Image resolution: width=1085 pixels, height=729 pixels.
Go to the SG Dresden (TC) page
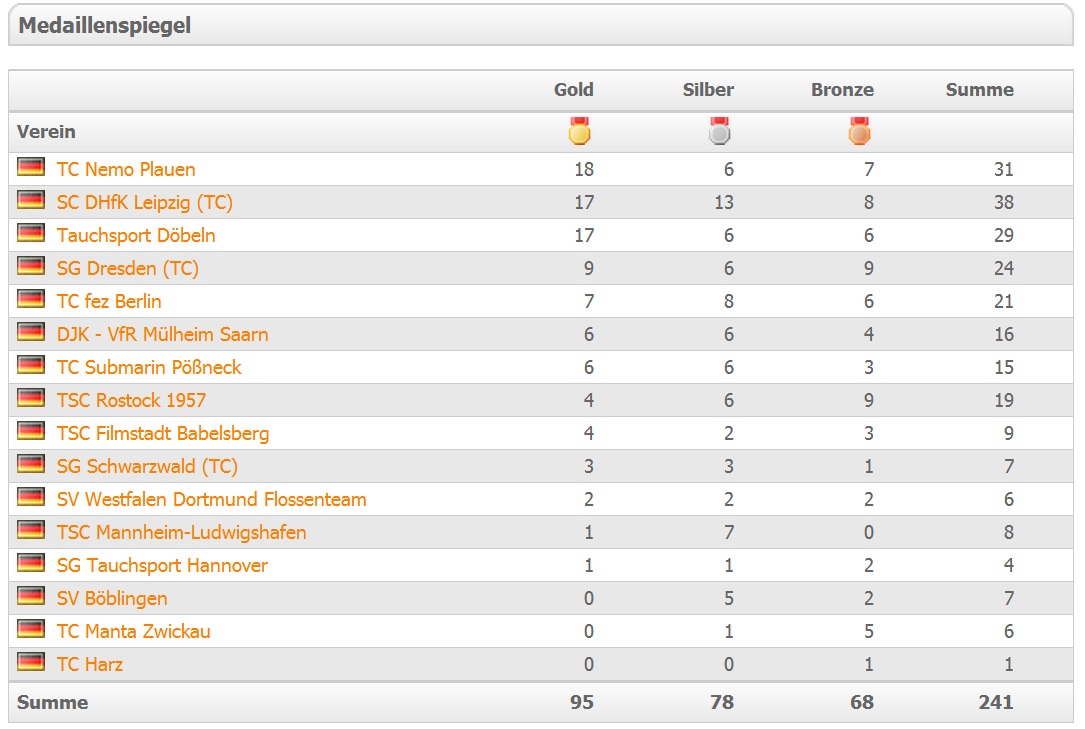point(128,268)
